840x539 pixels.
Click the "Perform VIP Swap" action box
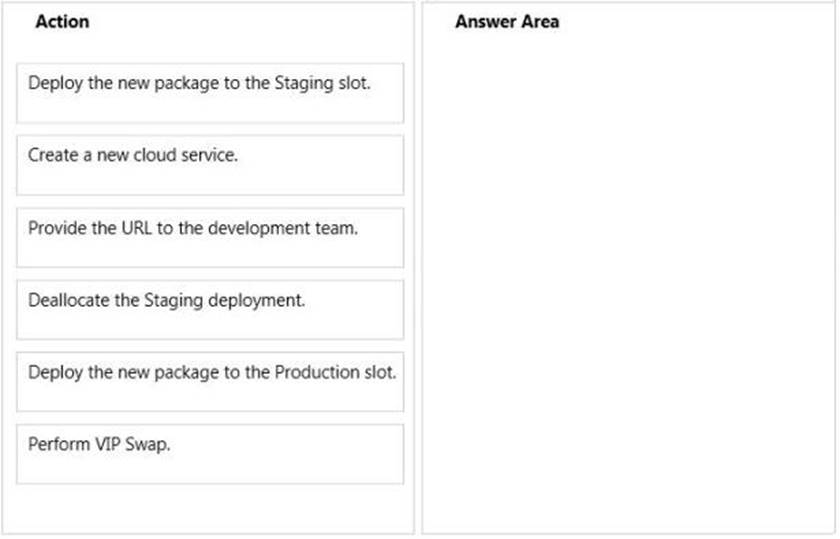pos(210,454)
